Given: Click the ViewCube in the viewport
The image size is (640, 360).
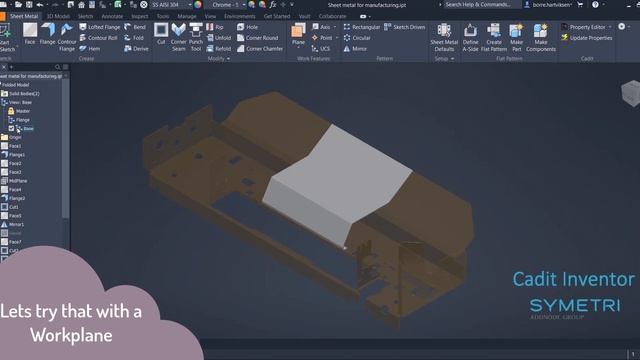Looking at the screenshot, I should [631, 93].
